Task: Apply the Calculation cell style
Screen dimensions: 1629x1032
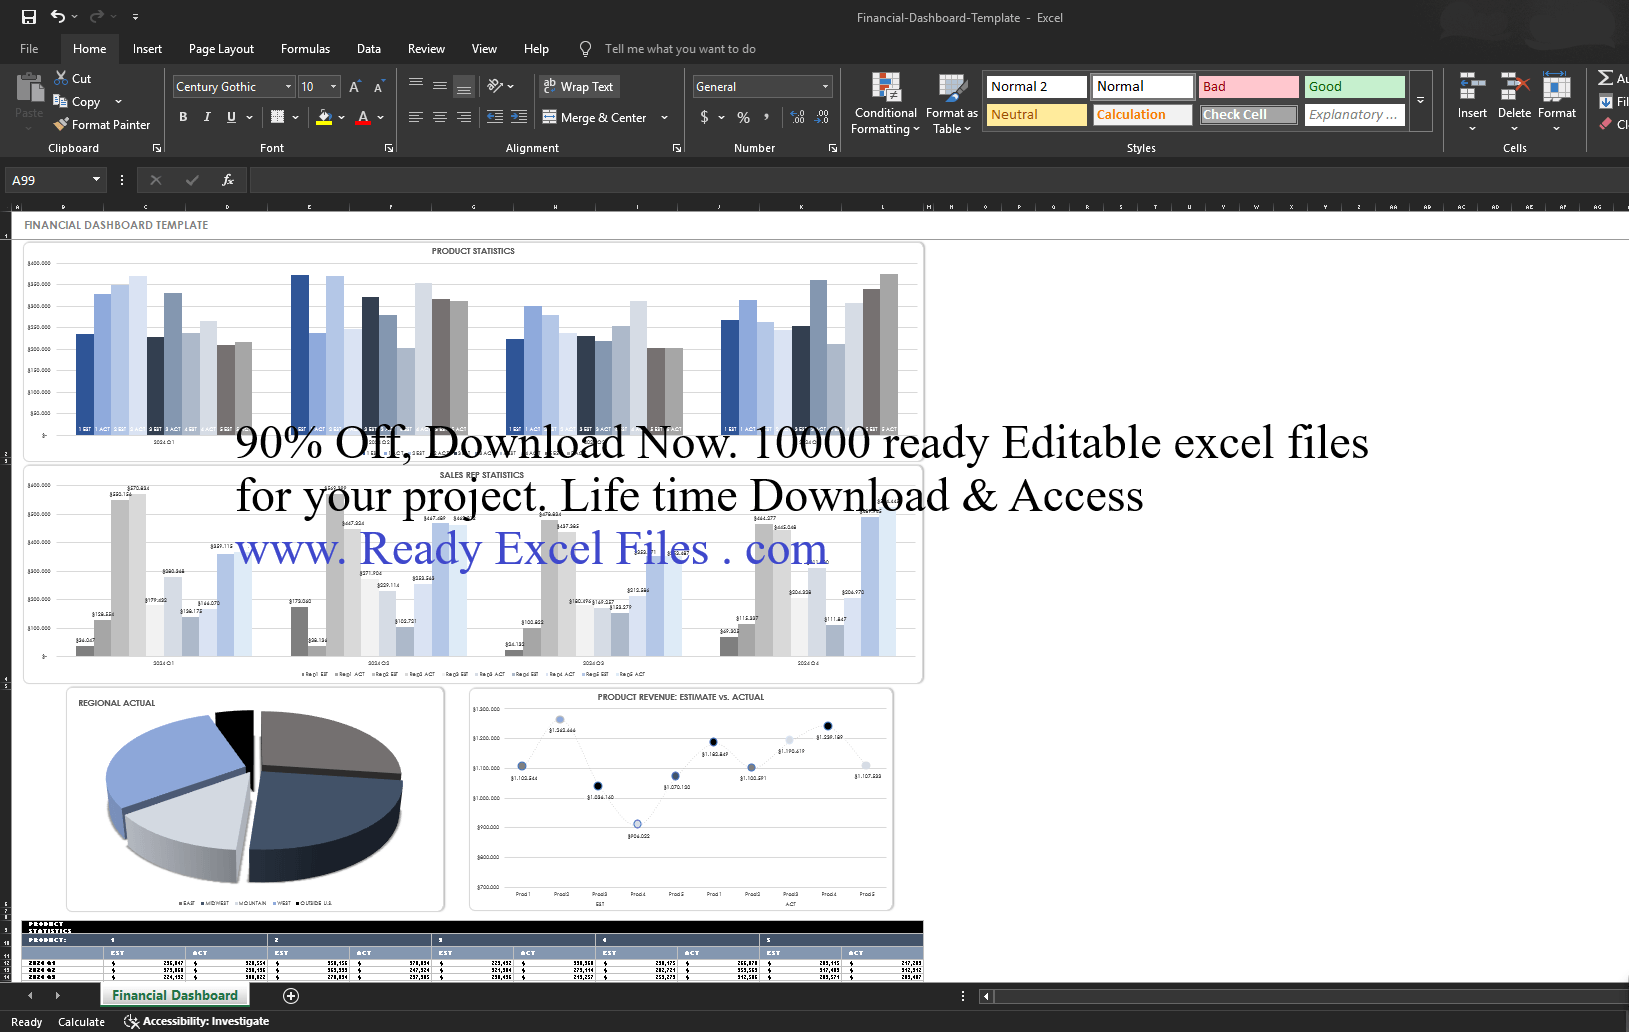Action: click(1143, 115)
